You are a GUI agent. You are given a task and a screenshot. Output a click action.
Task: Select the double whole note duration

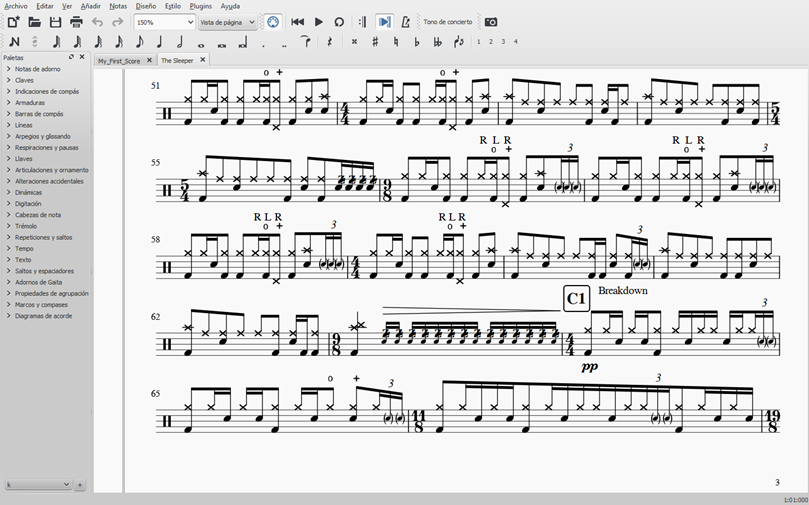222,44
